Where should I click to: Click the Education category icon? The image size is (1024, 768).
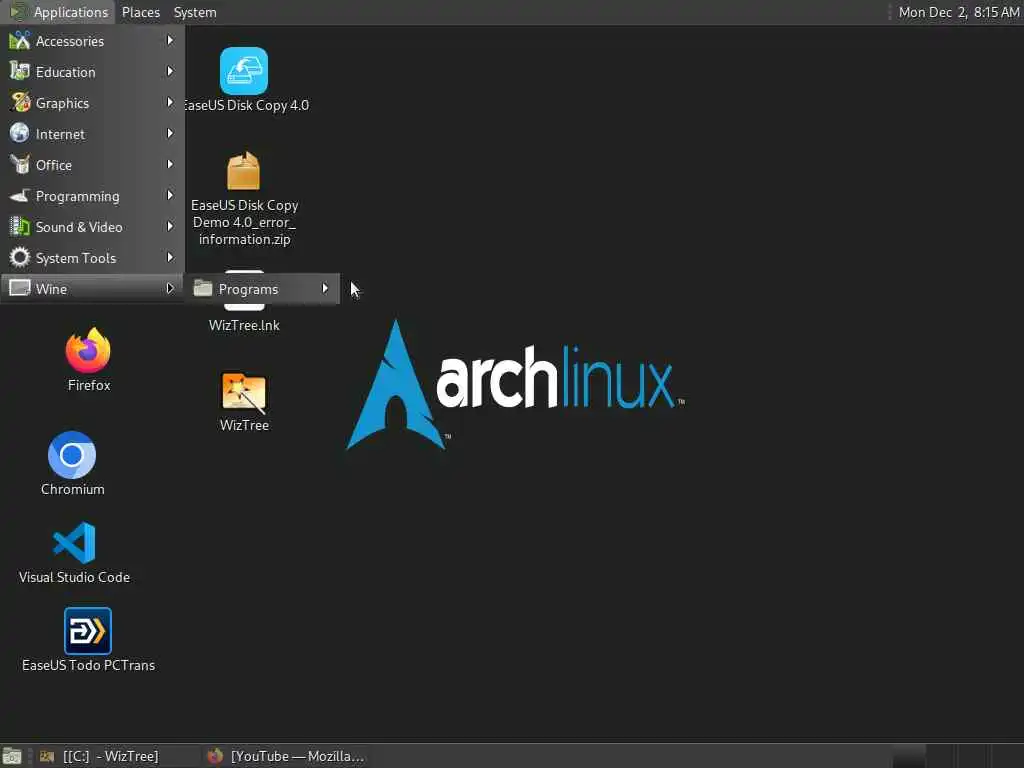point(20,71)
